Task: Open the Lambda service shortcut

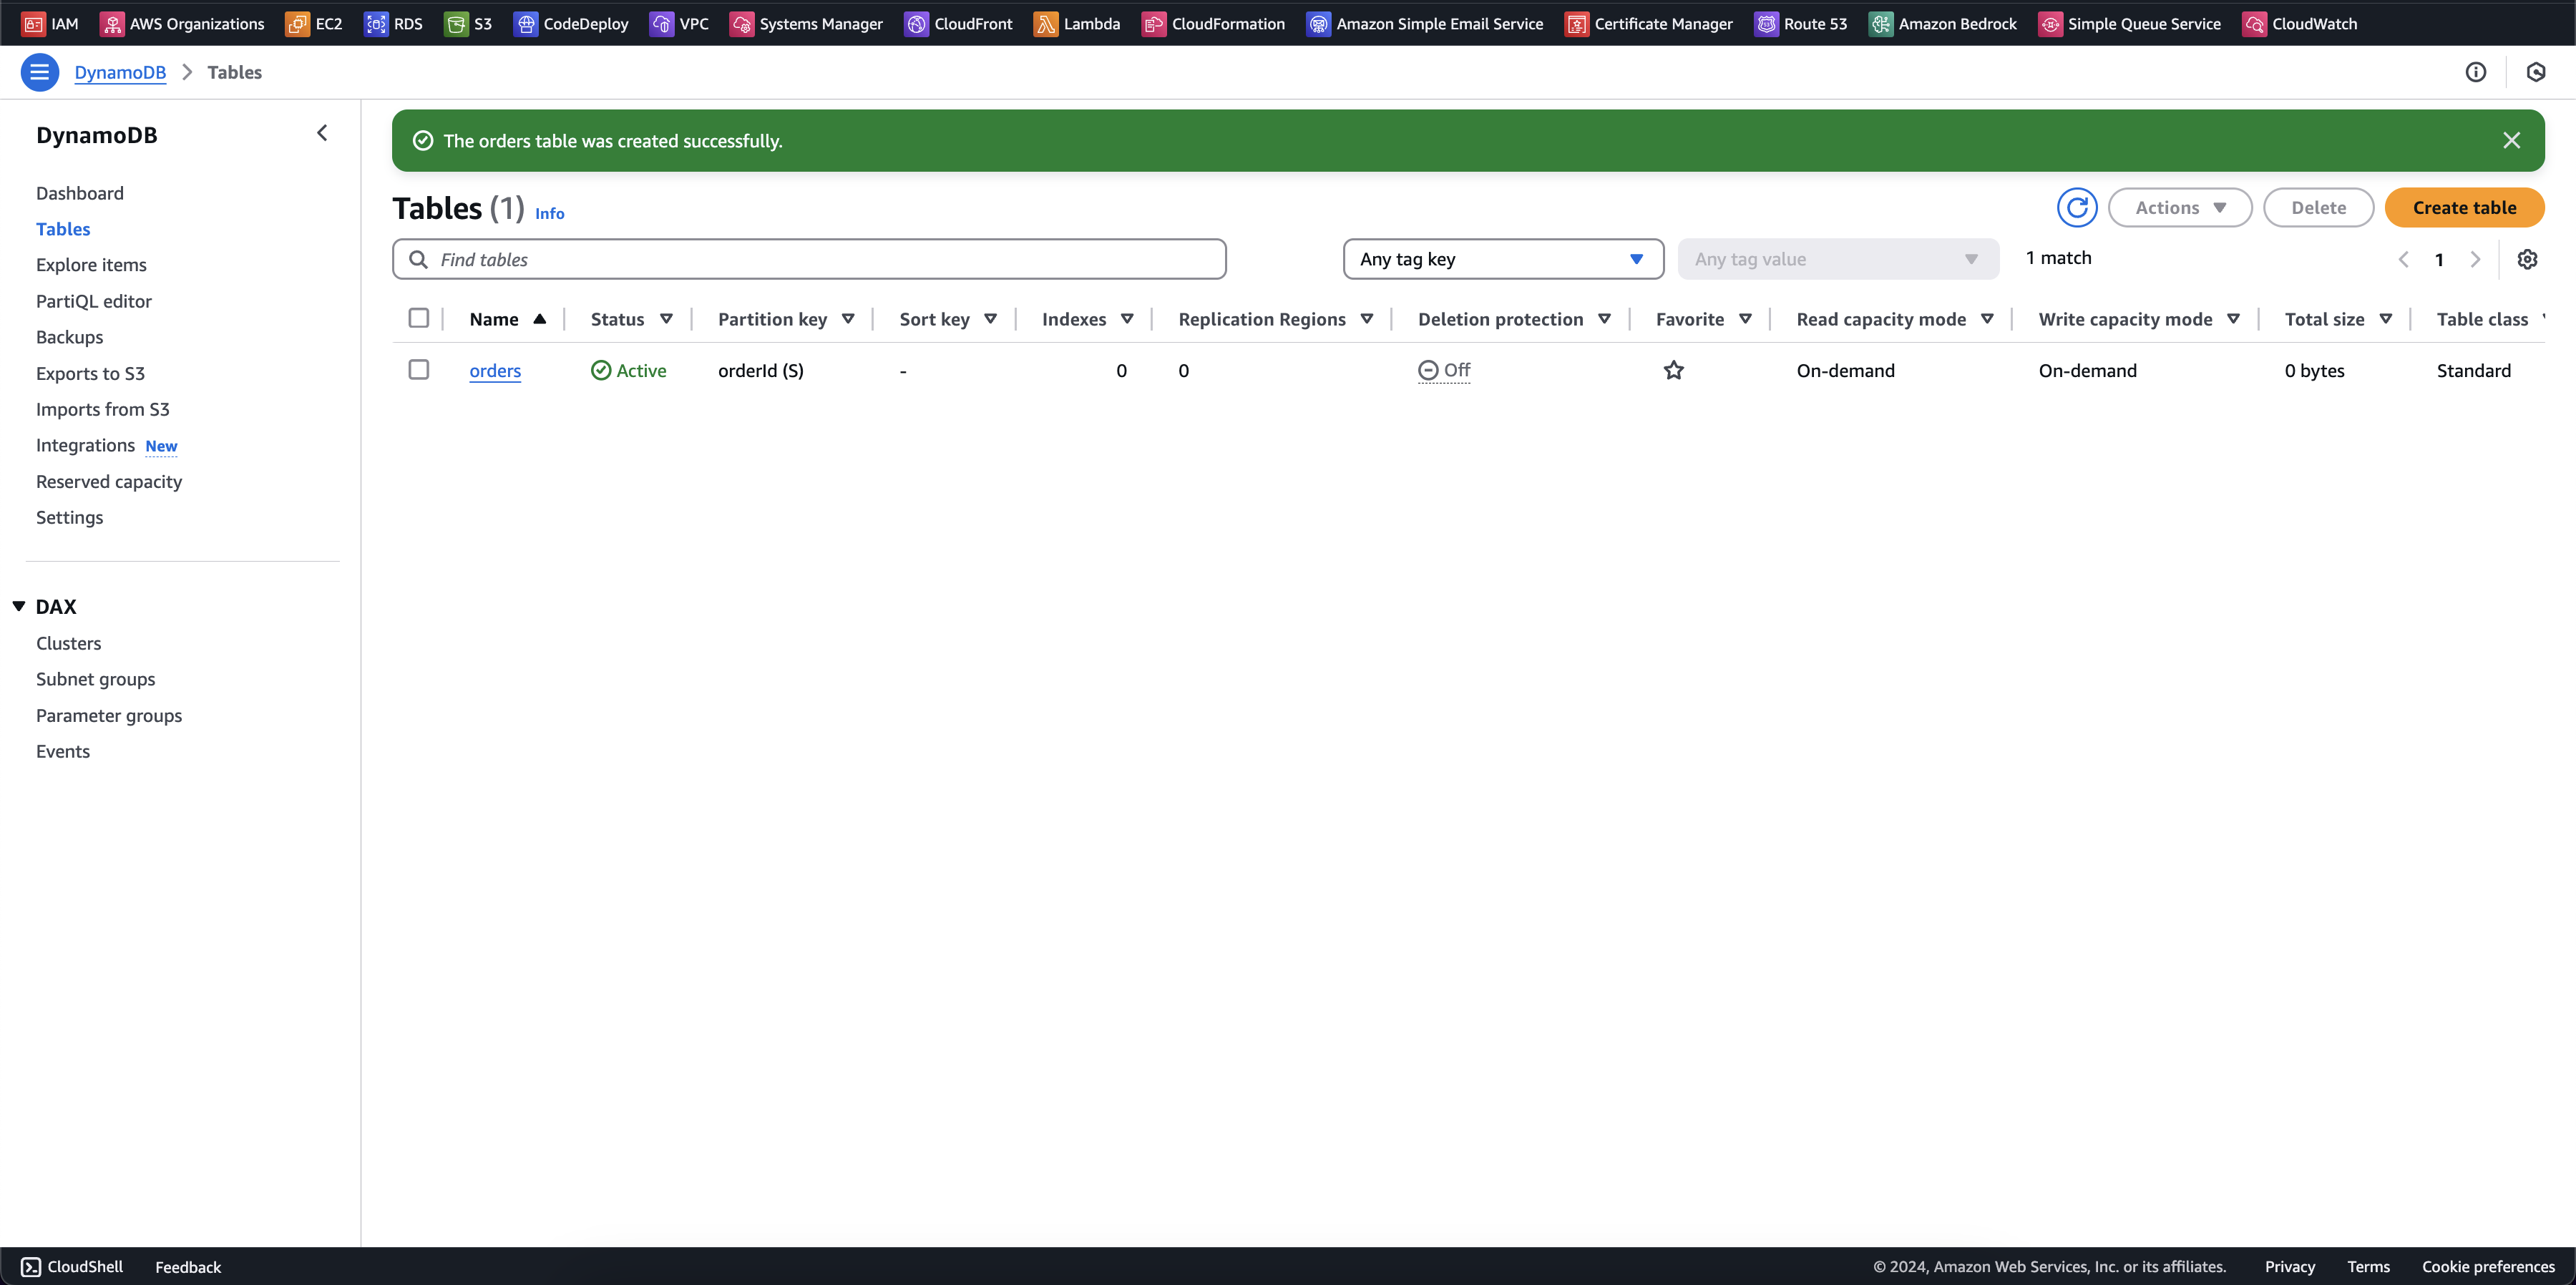Action: click(1077, 24)
